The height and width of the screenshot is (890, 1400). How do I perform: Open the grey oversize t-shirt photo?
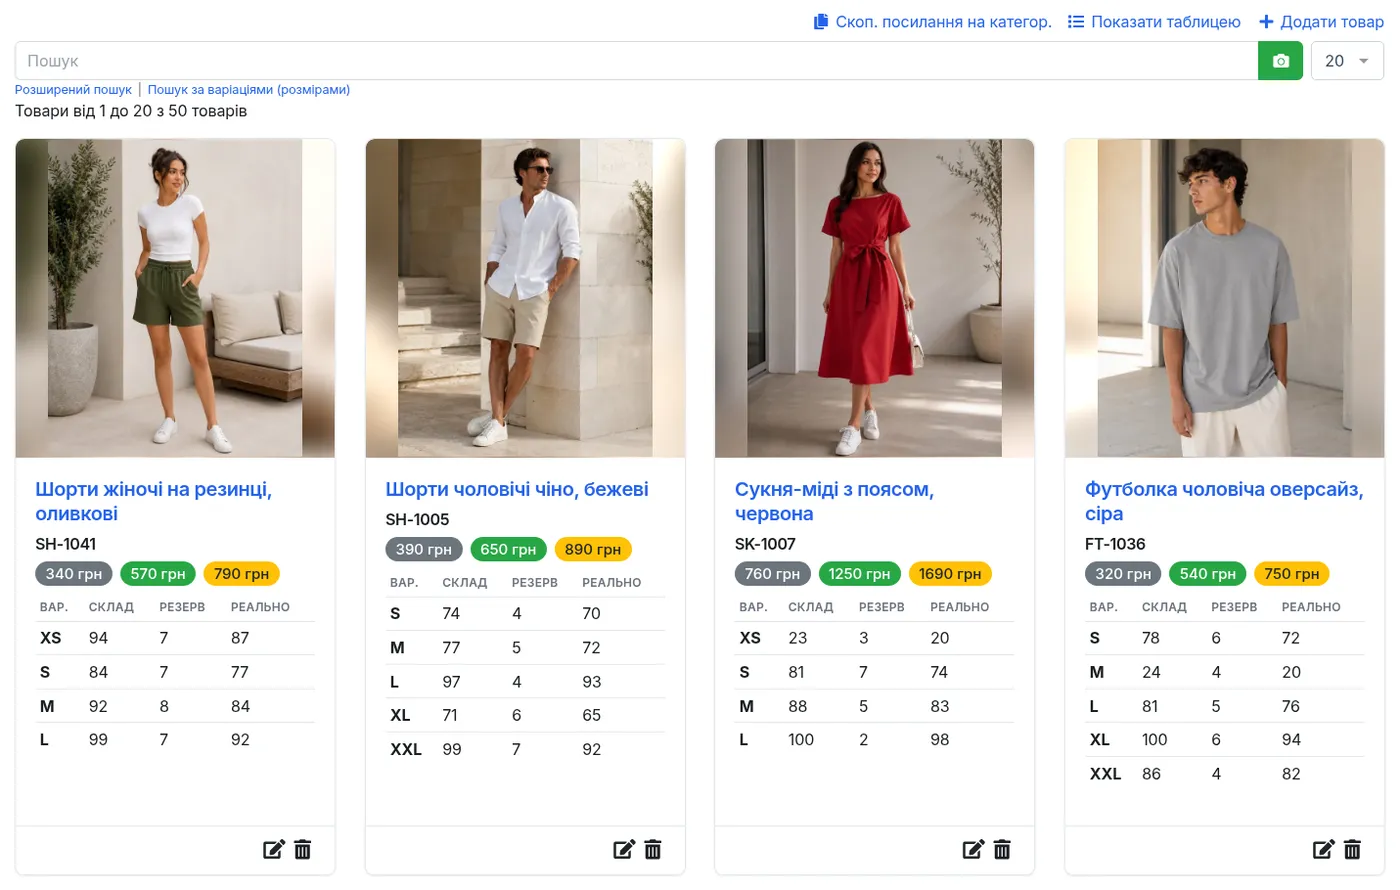[x=1225, y=298]
